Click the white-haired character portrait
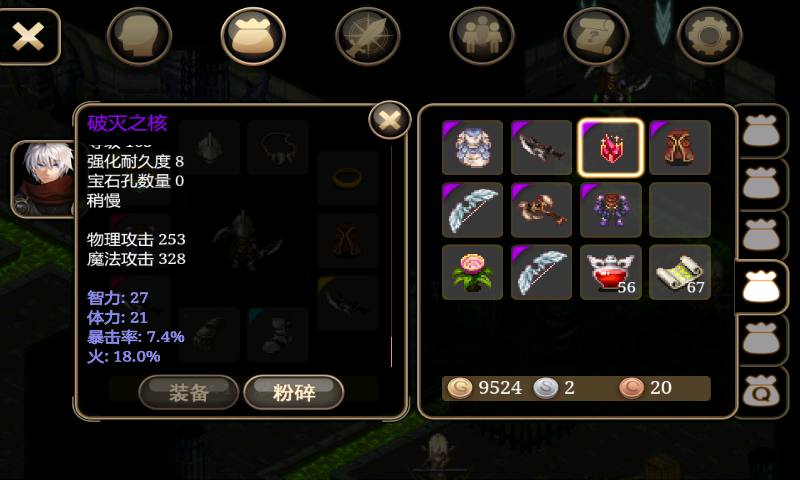Screen dimensions: 800x480 pos(44,179)
